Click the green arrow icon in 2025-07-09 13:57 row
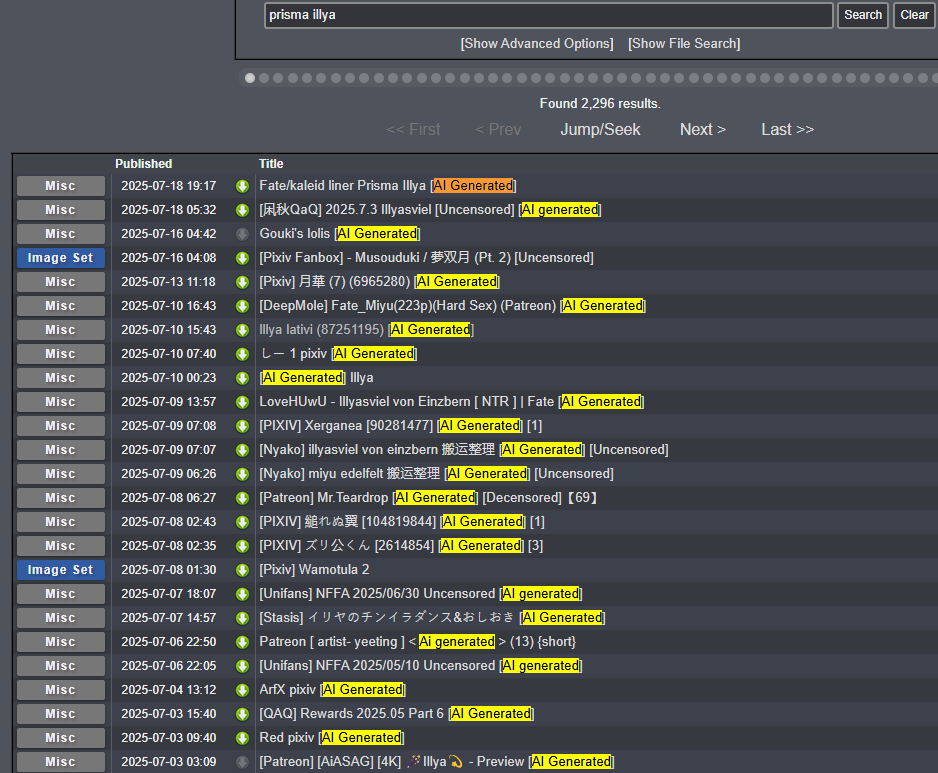 pos(242,402)
